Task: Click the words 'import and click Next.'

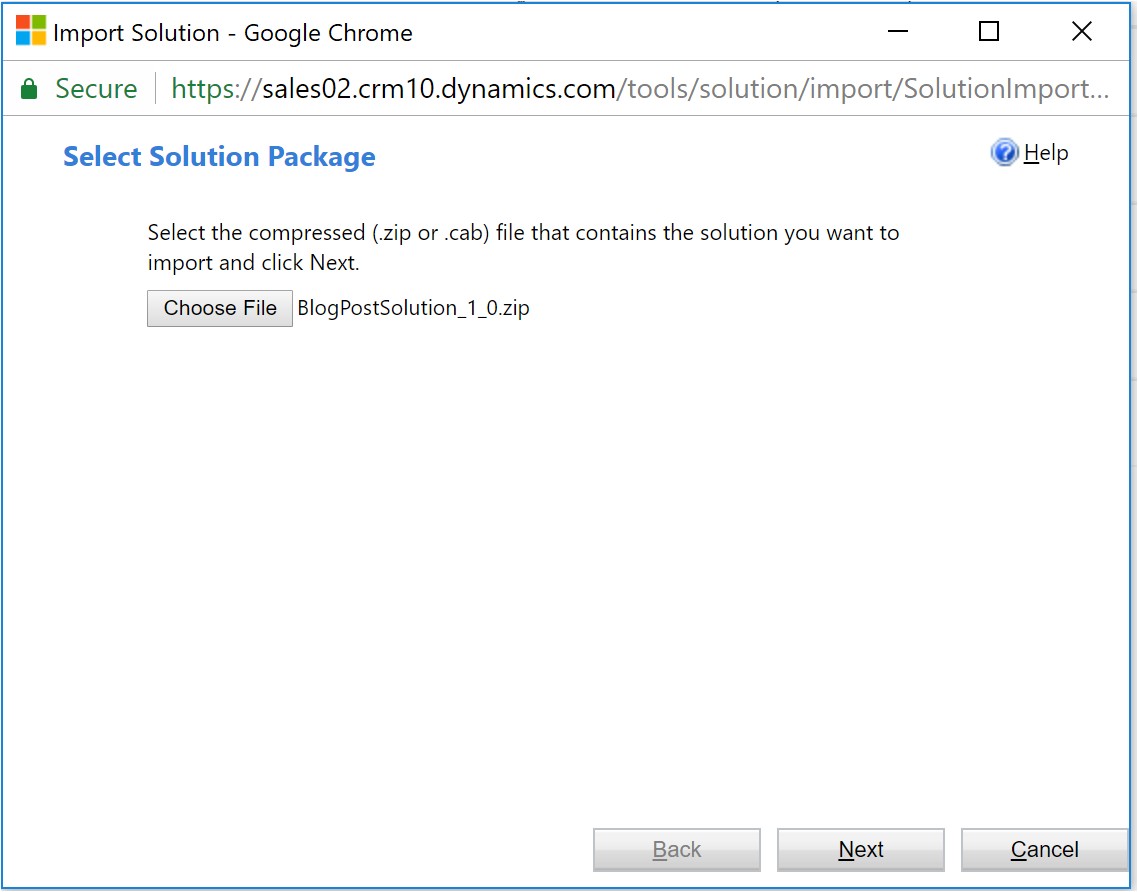Action: tap(253, 264)
